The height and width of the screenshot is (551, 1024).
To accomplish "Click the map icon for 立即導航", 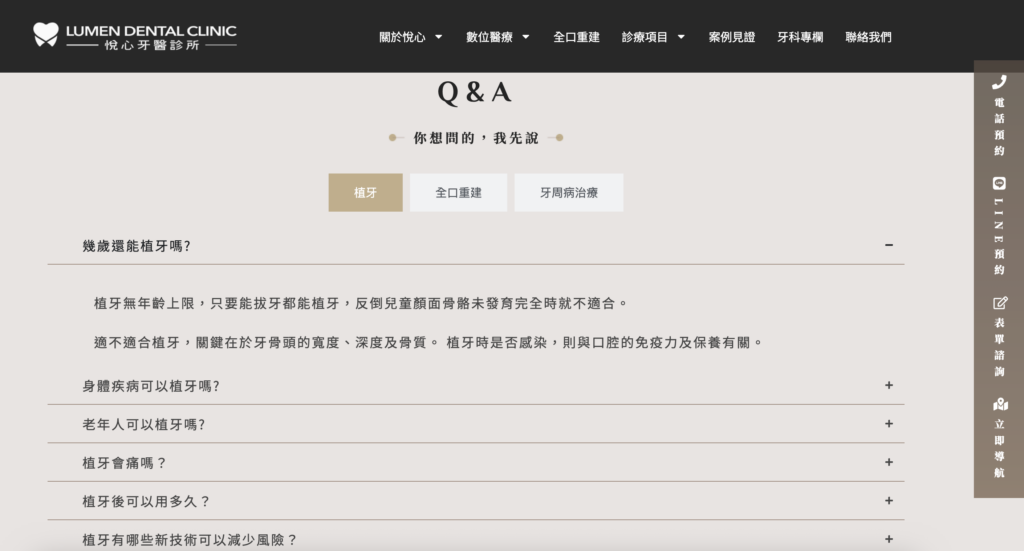I will click(x=1000, y=404).
